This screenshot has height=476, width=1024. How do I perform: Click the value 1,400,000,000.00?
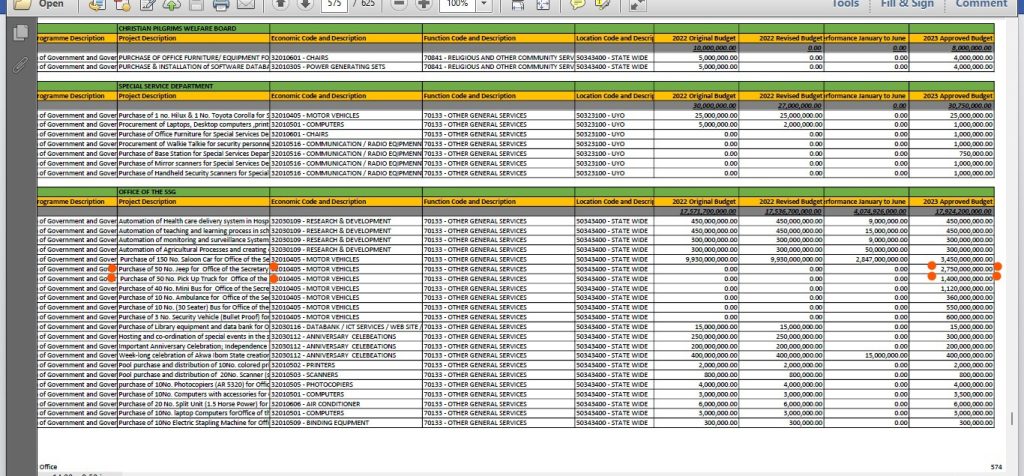(x=967, y=279)
